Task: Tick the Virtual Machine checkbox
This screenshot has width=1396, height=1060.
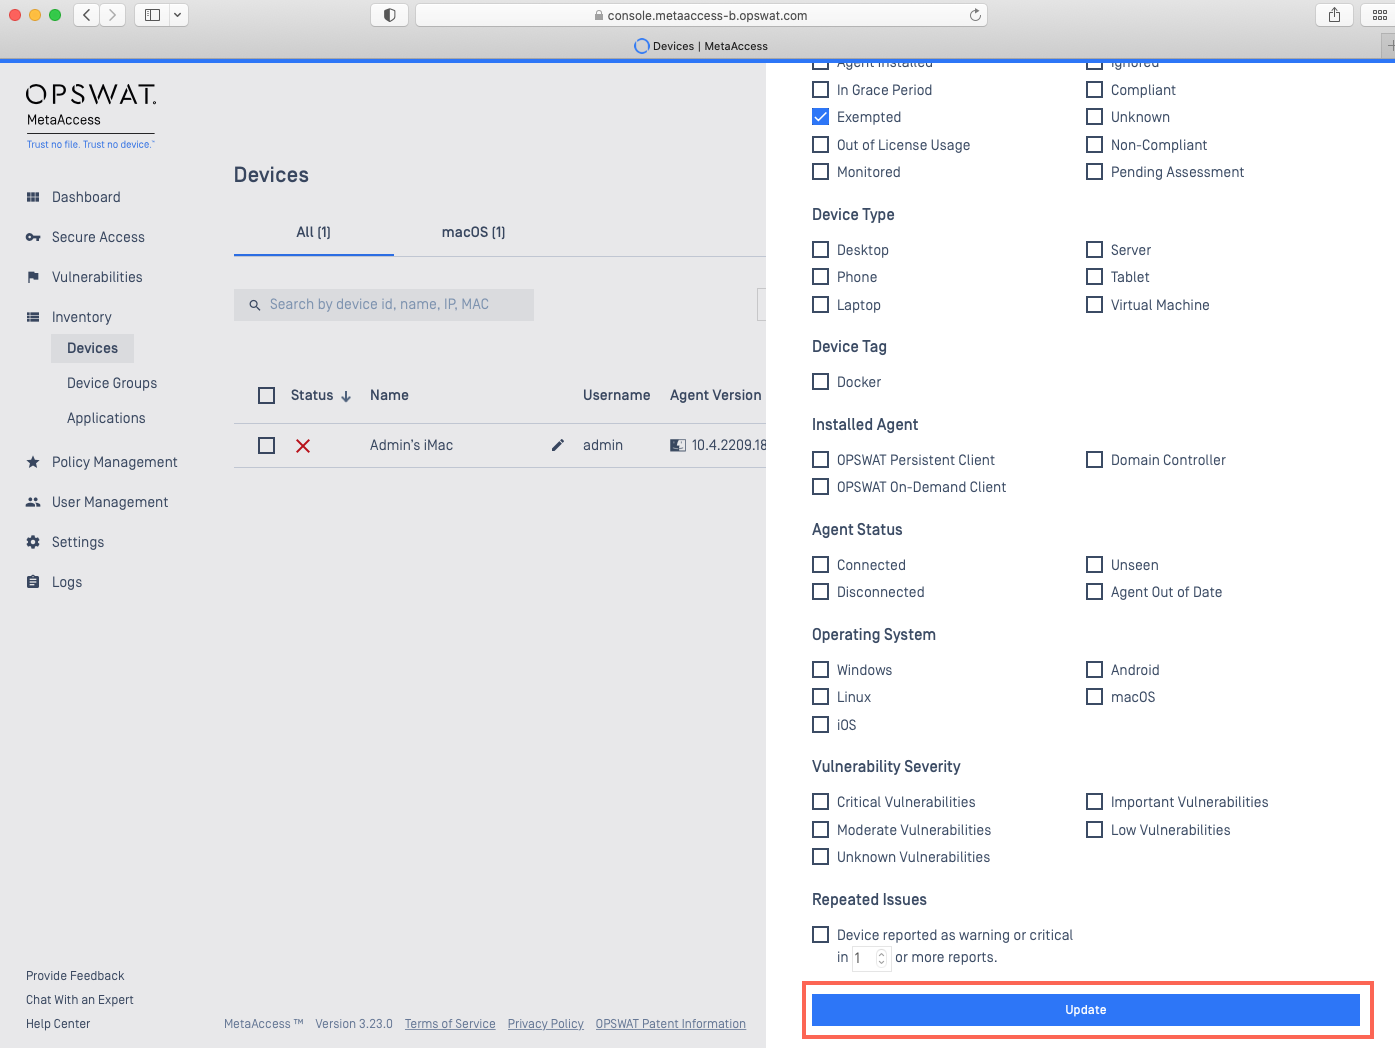Action: pyautogui.click(x=1094, y=305)
